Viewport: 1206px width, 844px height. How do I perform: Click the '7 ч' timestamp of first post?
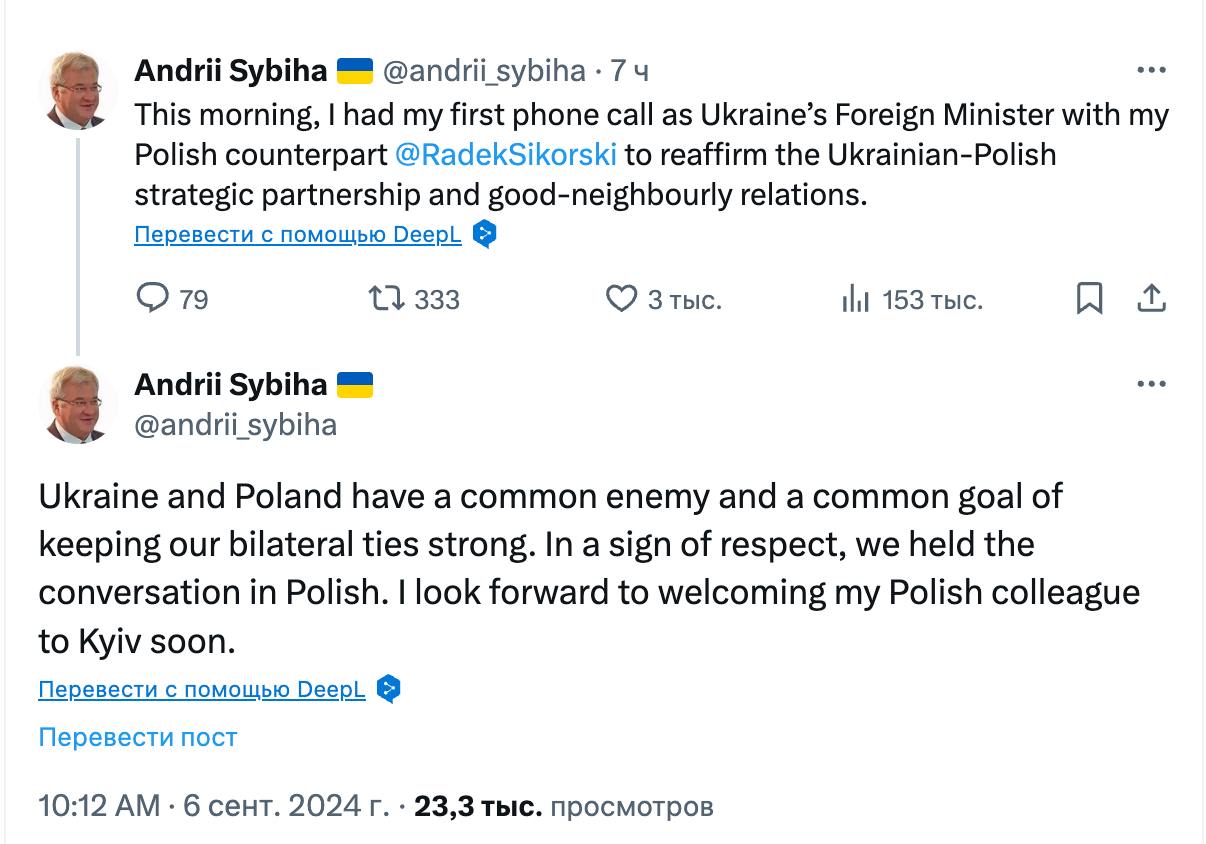click(630, 71)
